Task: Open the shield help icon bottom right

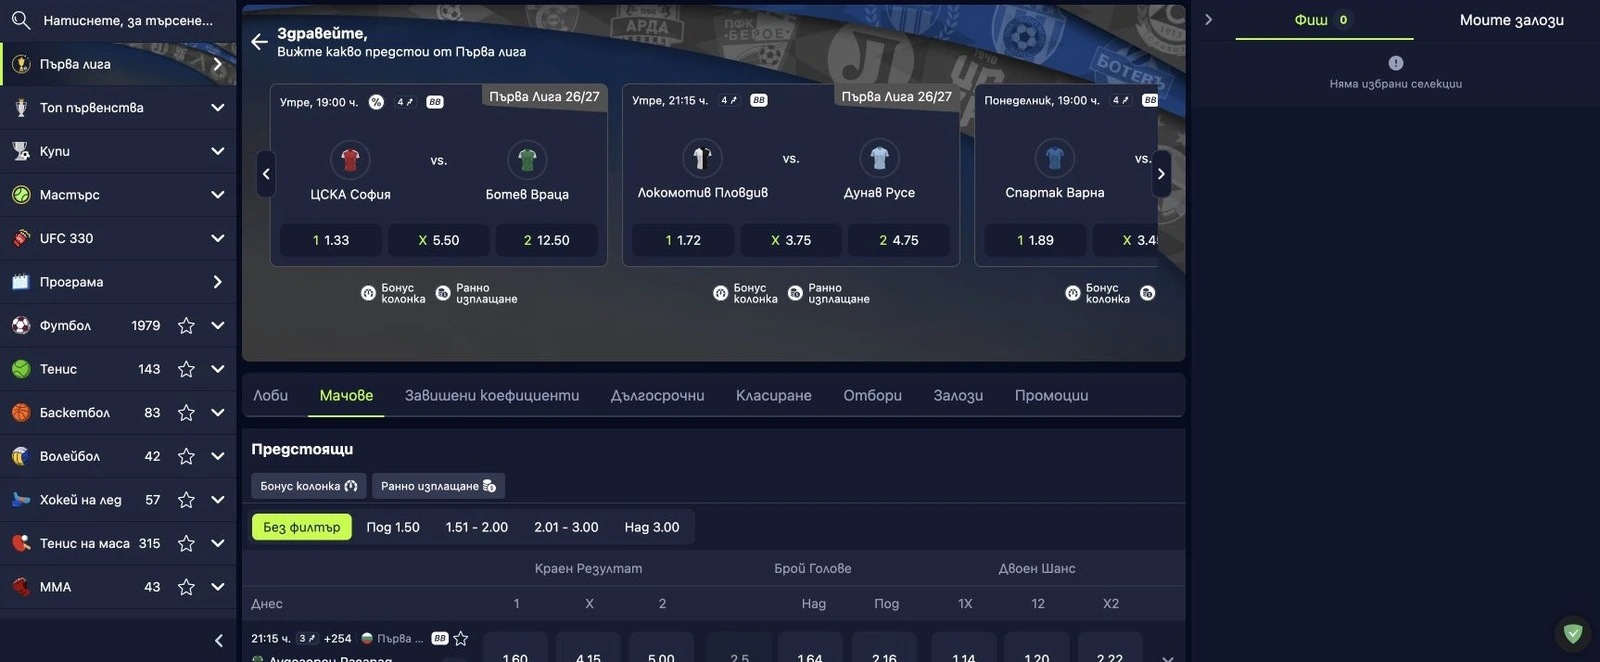Action: pos(1573,633)
